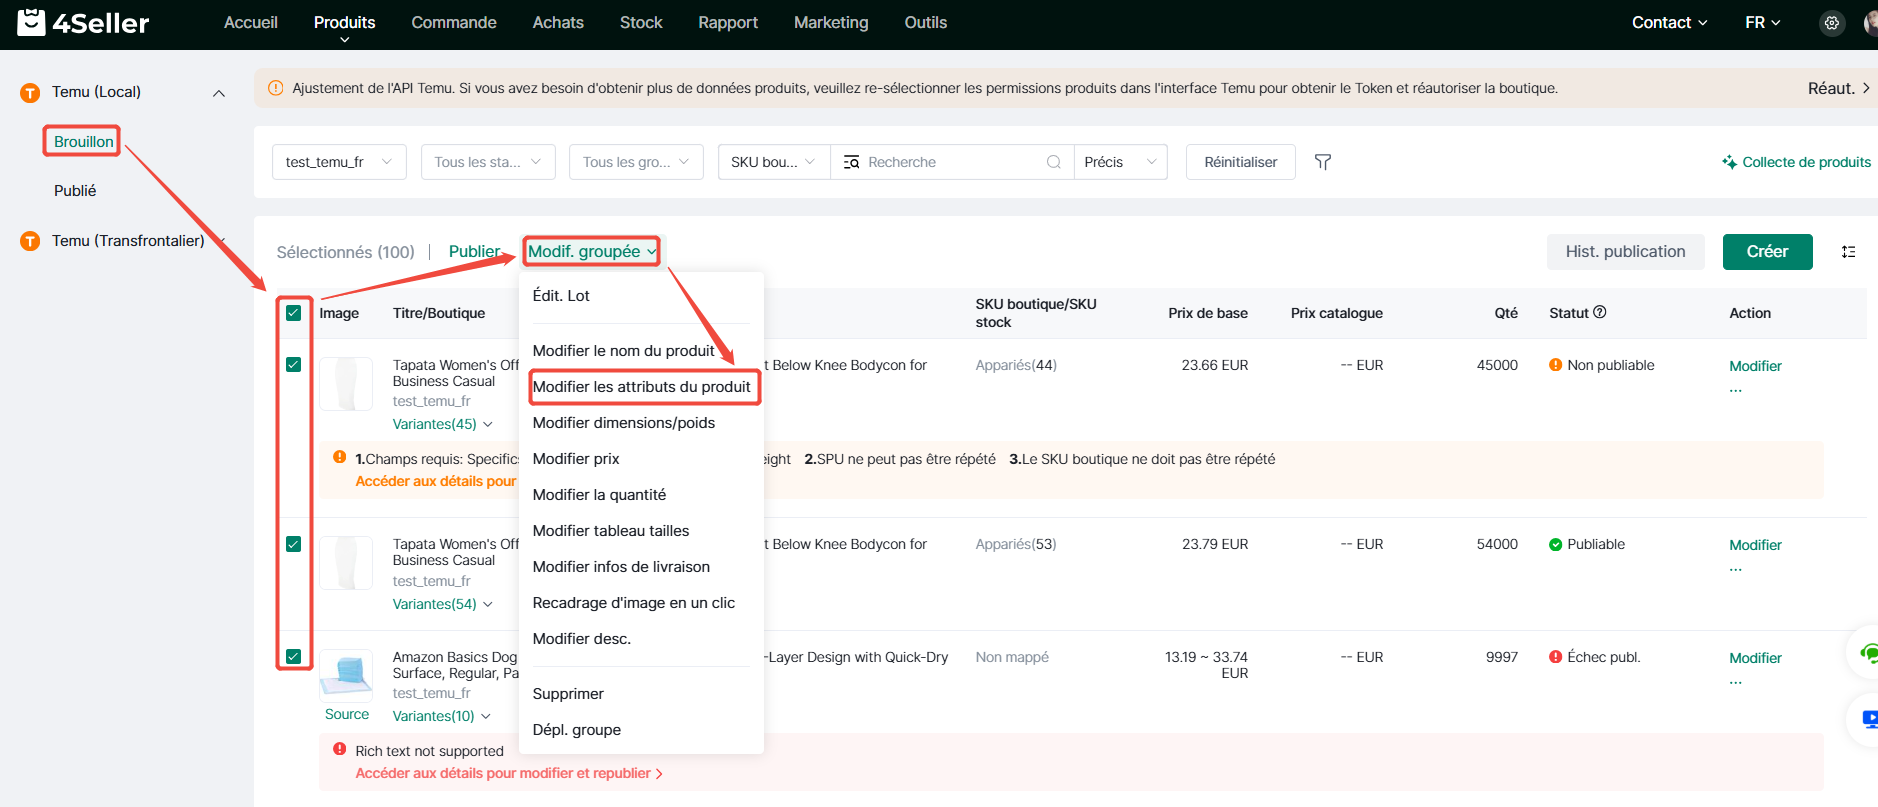The width and height of the screenshot is (1878, 807).
Task: Click the Publiable green status icon
Action: (x=1555, y=544)
